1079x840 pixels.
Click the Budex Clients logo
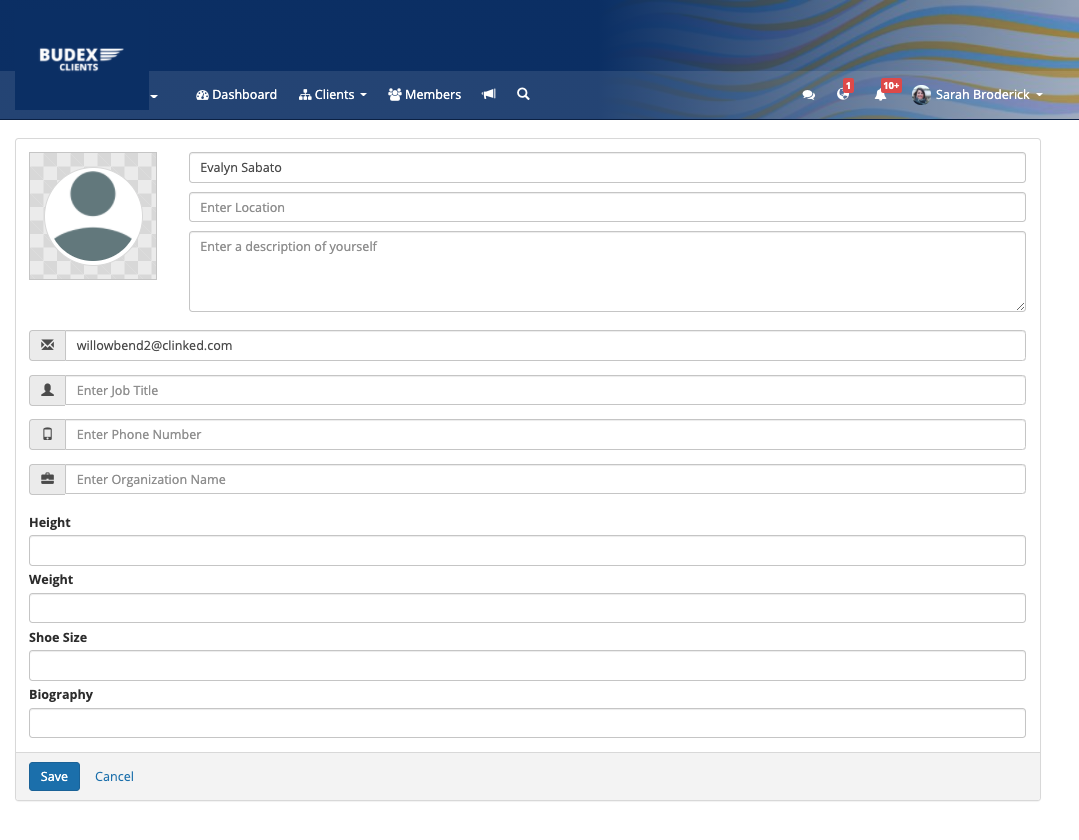click(81, 59)
